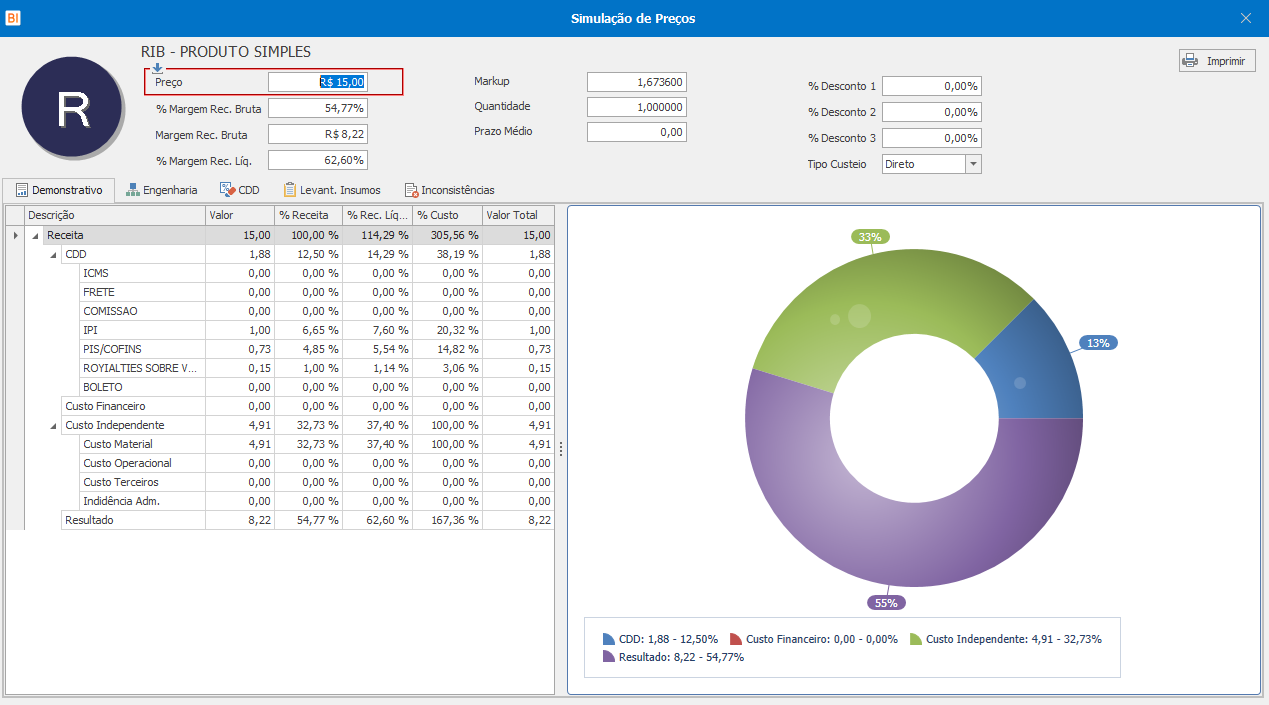This screenshot has width=1269, height=705.
Task: Toggle Resultado purple legend swatch
Action: coord(609,657)
